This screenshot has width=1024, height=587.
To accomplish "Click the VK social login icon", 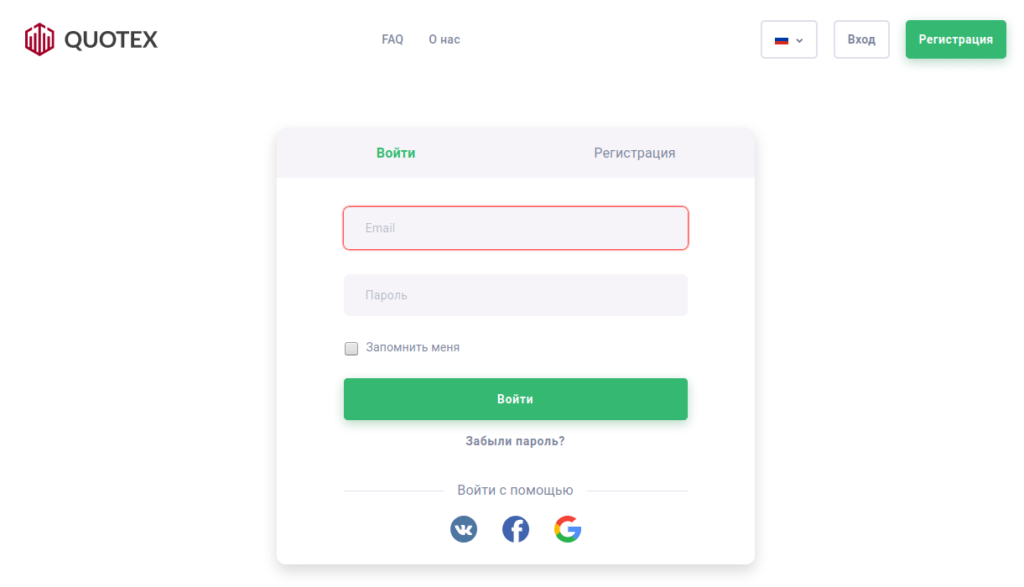I will (463, 529).
